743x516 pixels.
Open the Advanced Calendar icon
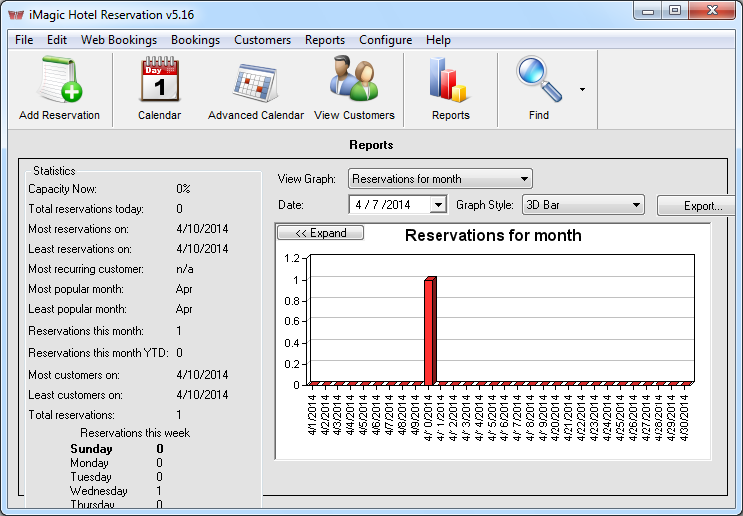pyautogui.click(x=255, y=82)
